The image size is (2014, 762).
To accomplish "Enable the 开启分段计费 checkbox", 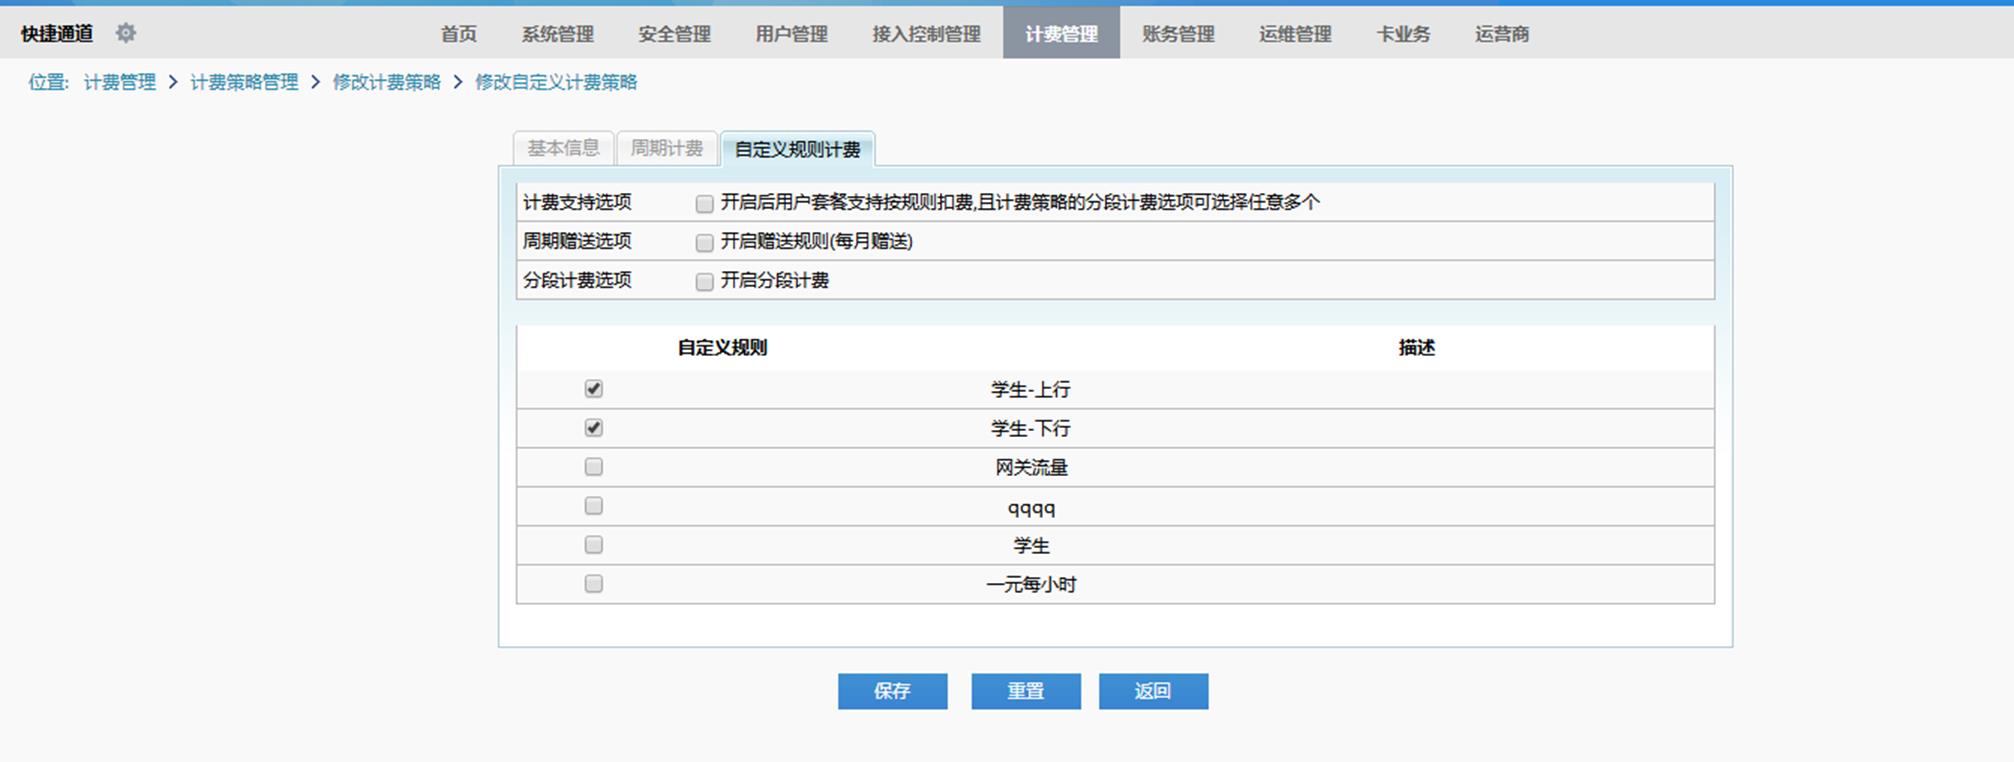I will [704, 281].
